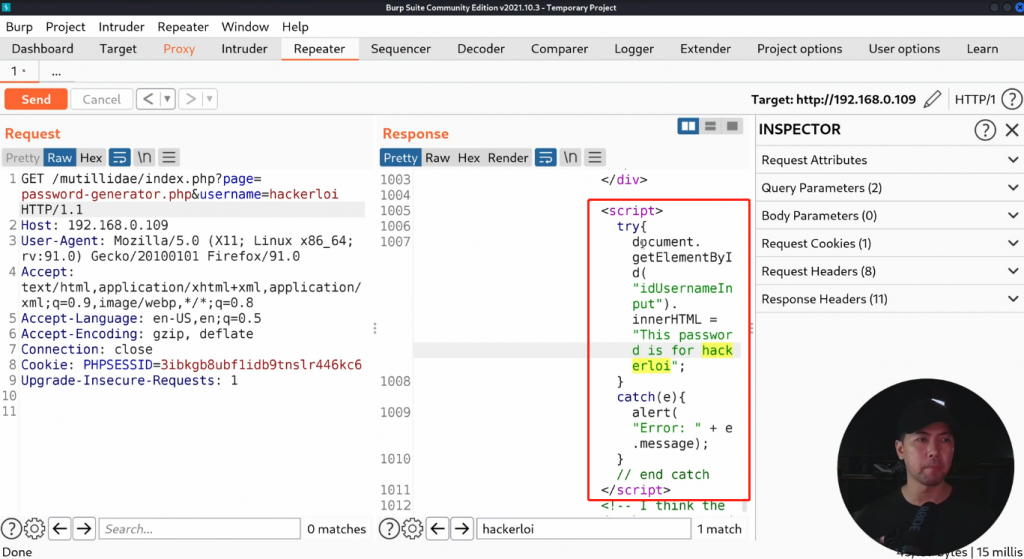Go to next match in request search
The height and width of the screenshot is (559, 1024).
click(x=84, y=529)
